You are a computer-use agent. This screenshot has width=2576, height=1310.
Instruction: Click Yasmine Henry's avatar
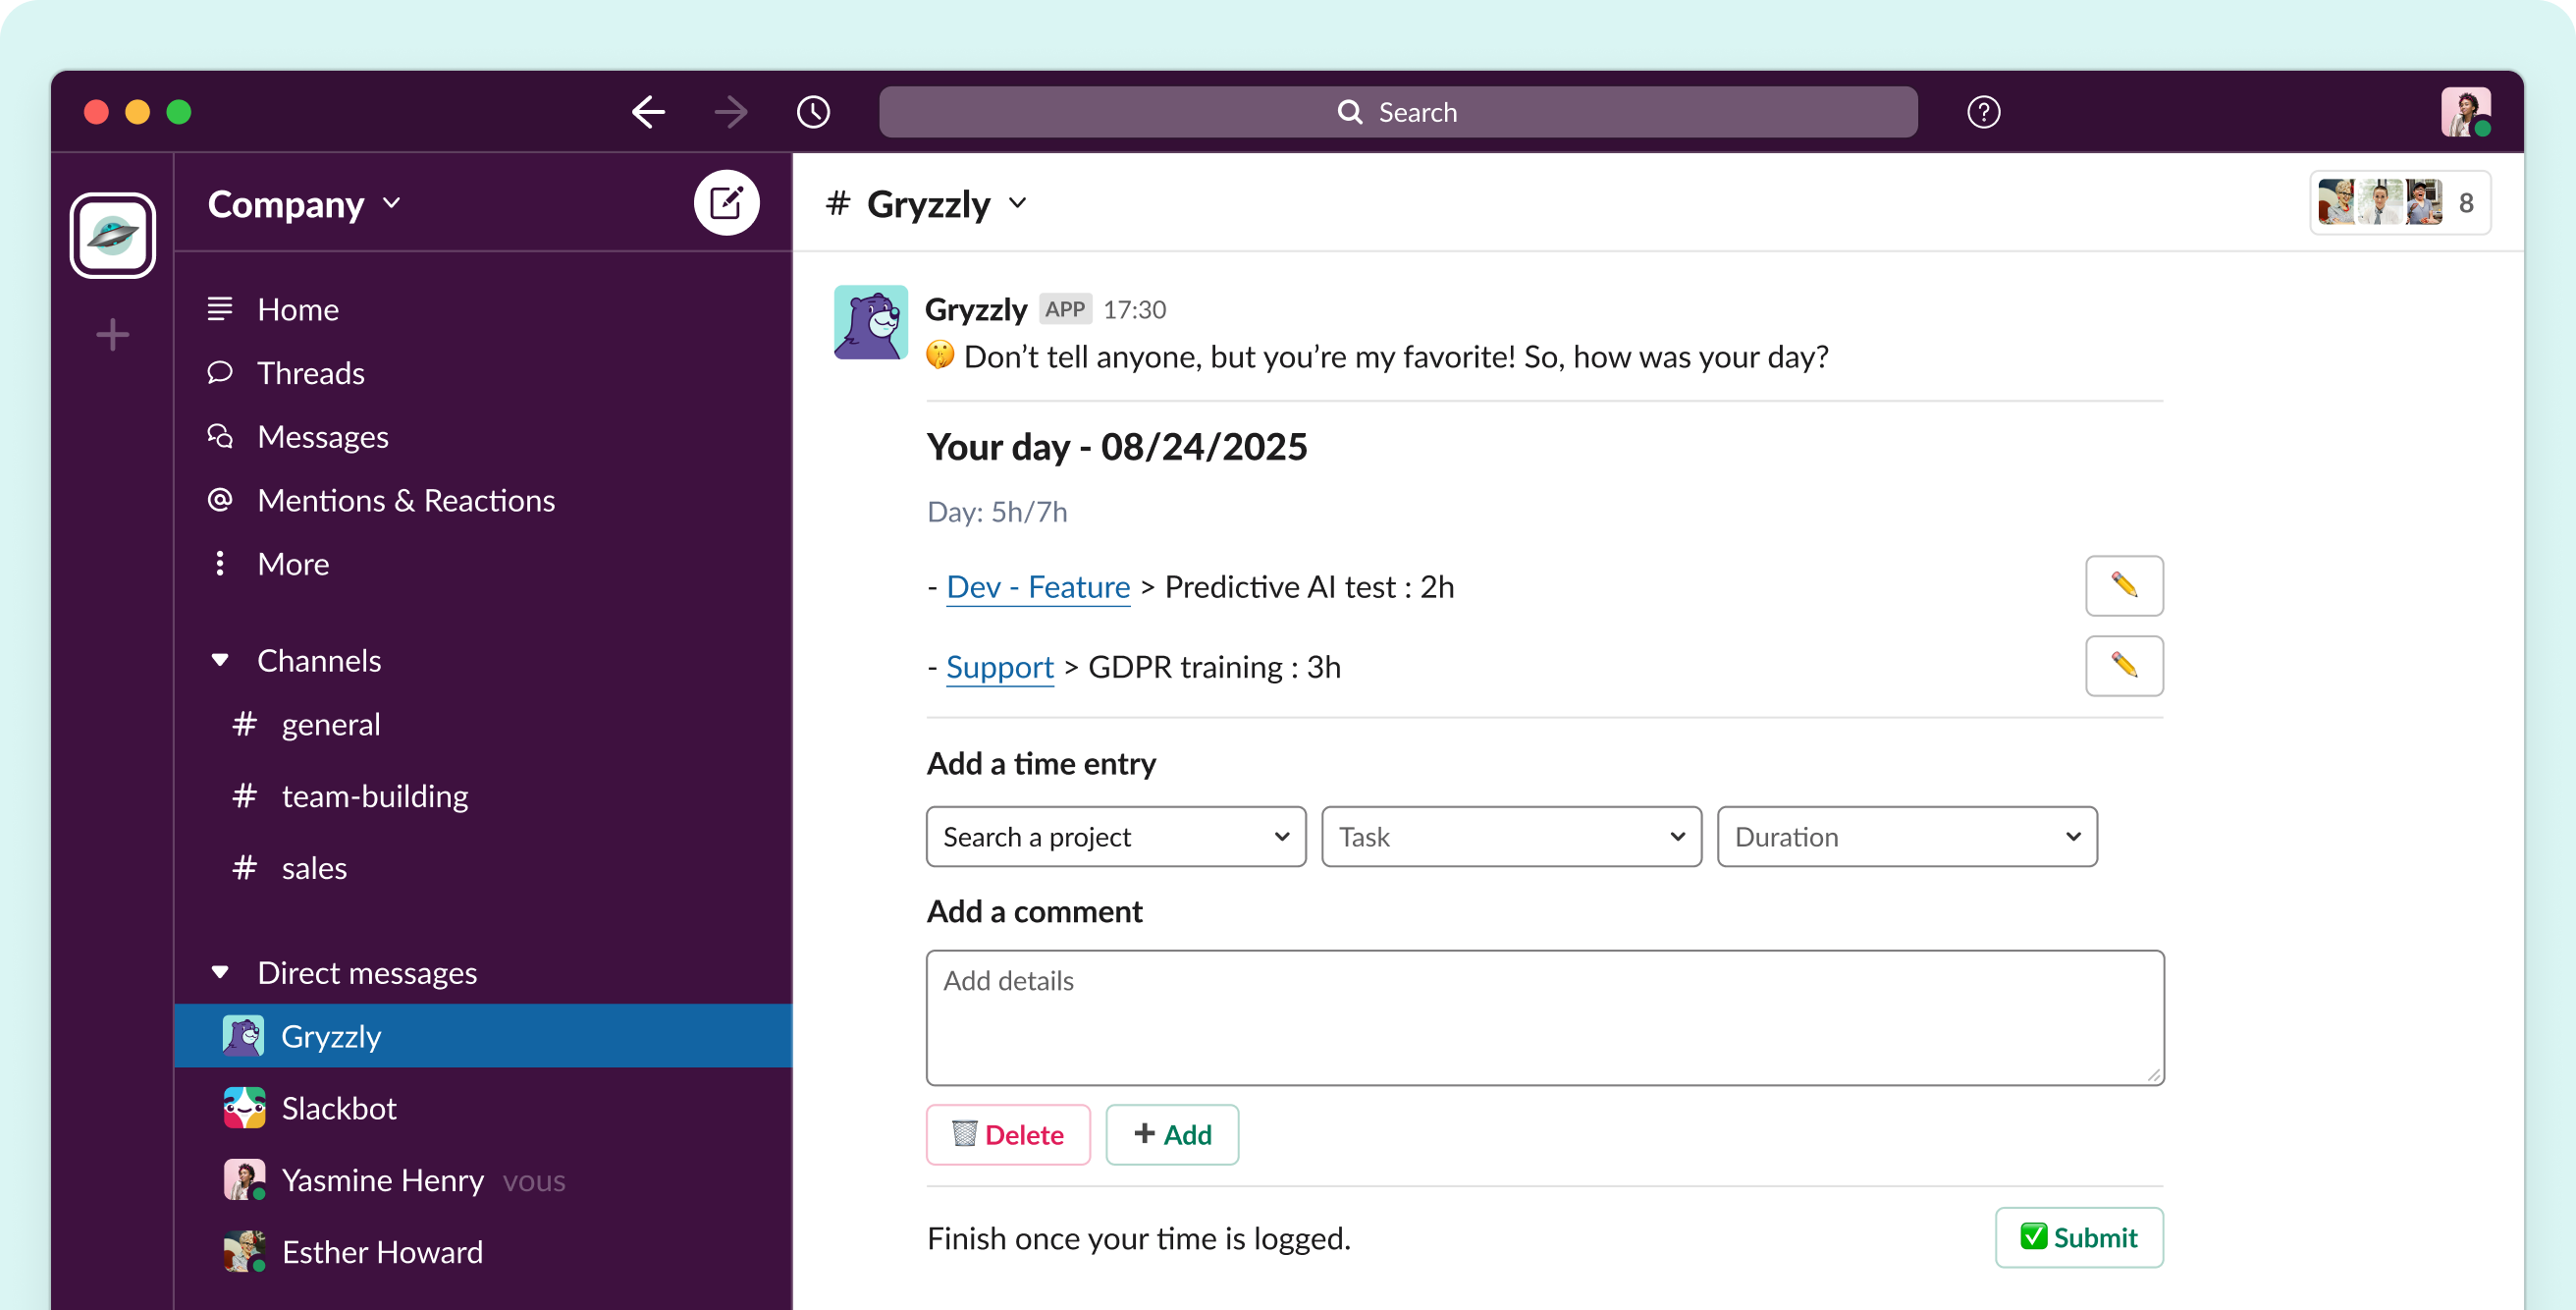pyautogui.click(x=244, y=1180)
